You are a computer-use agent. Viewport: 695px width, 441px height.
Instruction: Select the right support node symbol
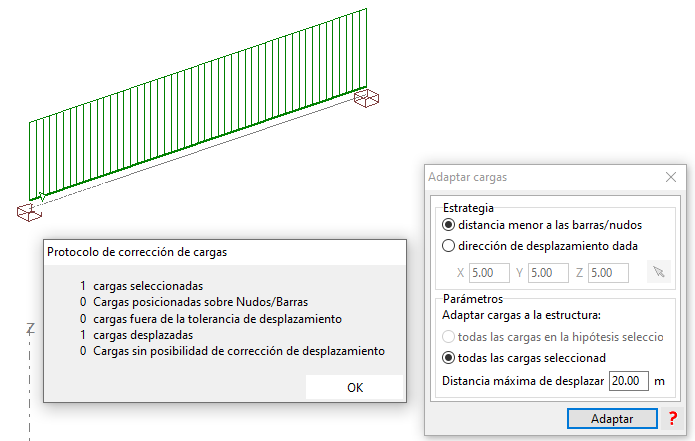[x=366, y=98]
